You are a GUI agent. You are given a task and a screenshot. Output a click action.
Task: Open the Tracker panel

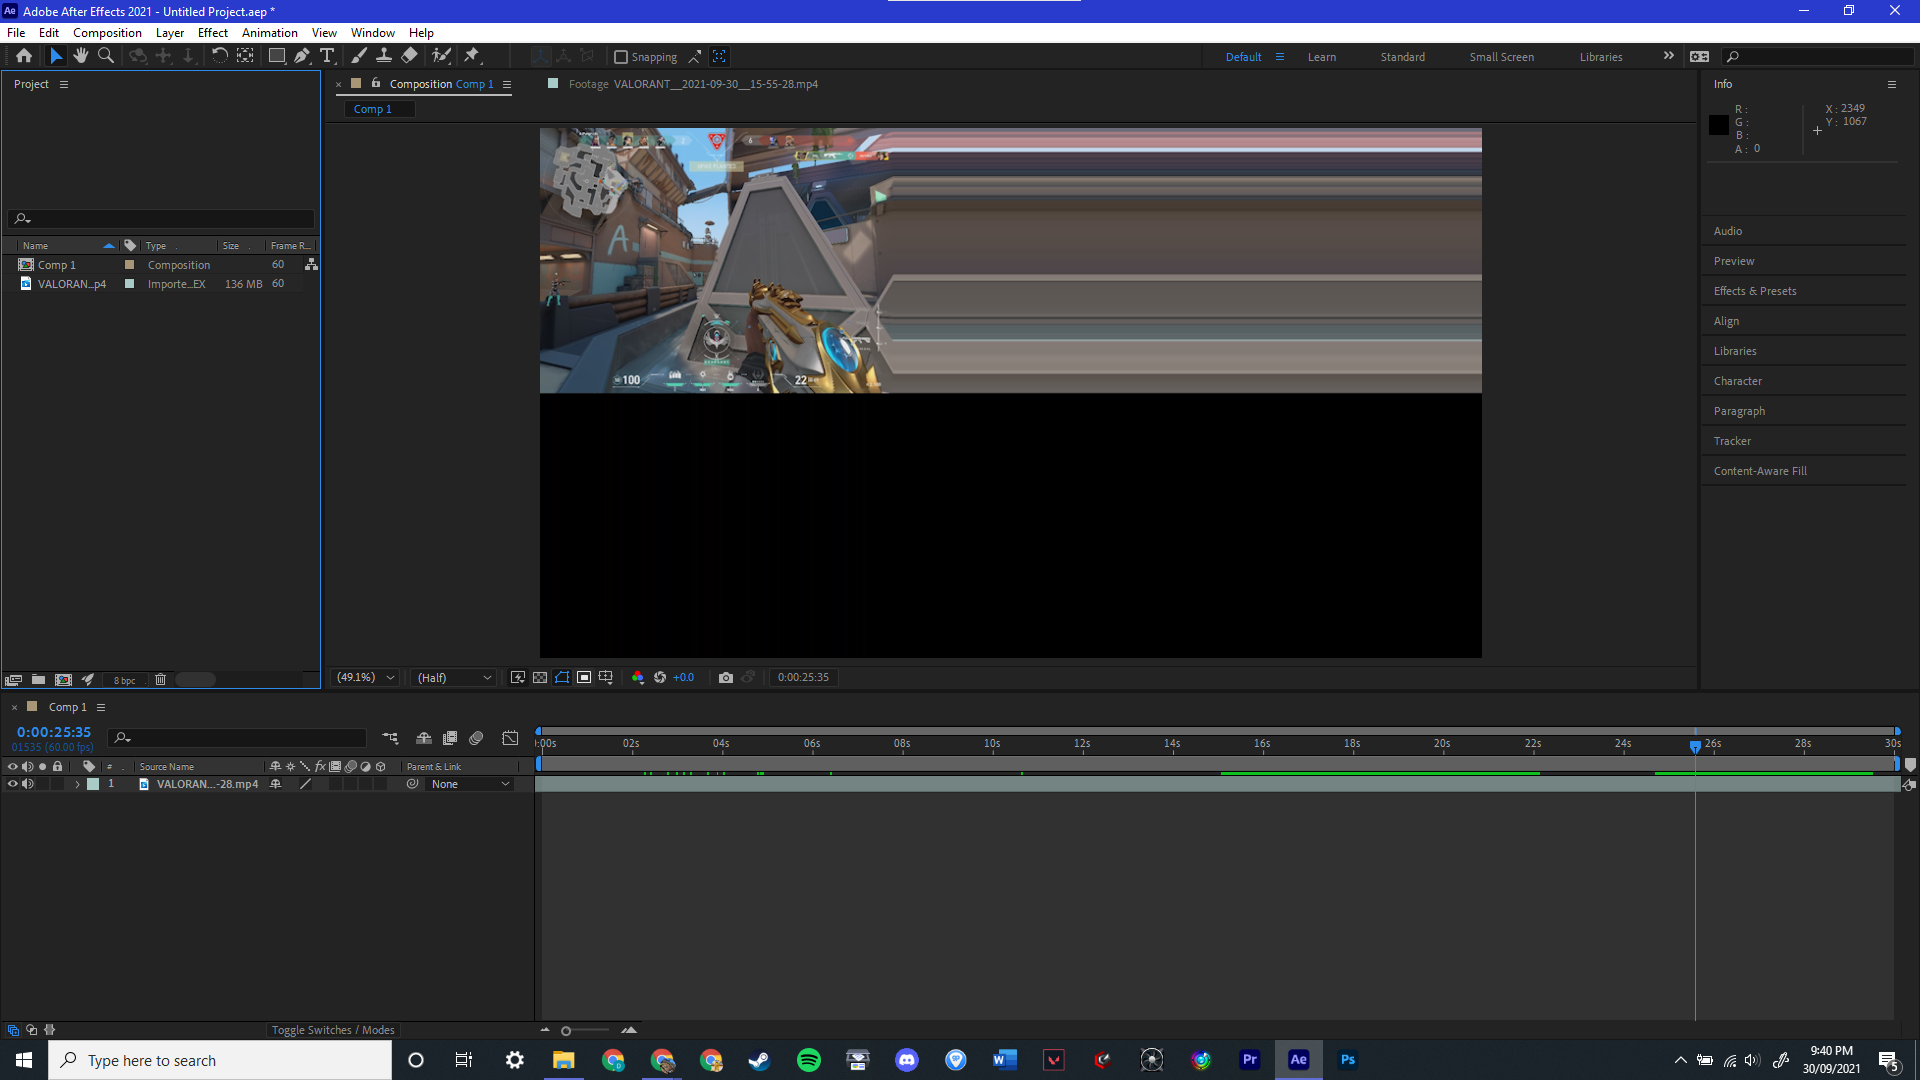click(x=1732, y=441)
